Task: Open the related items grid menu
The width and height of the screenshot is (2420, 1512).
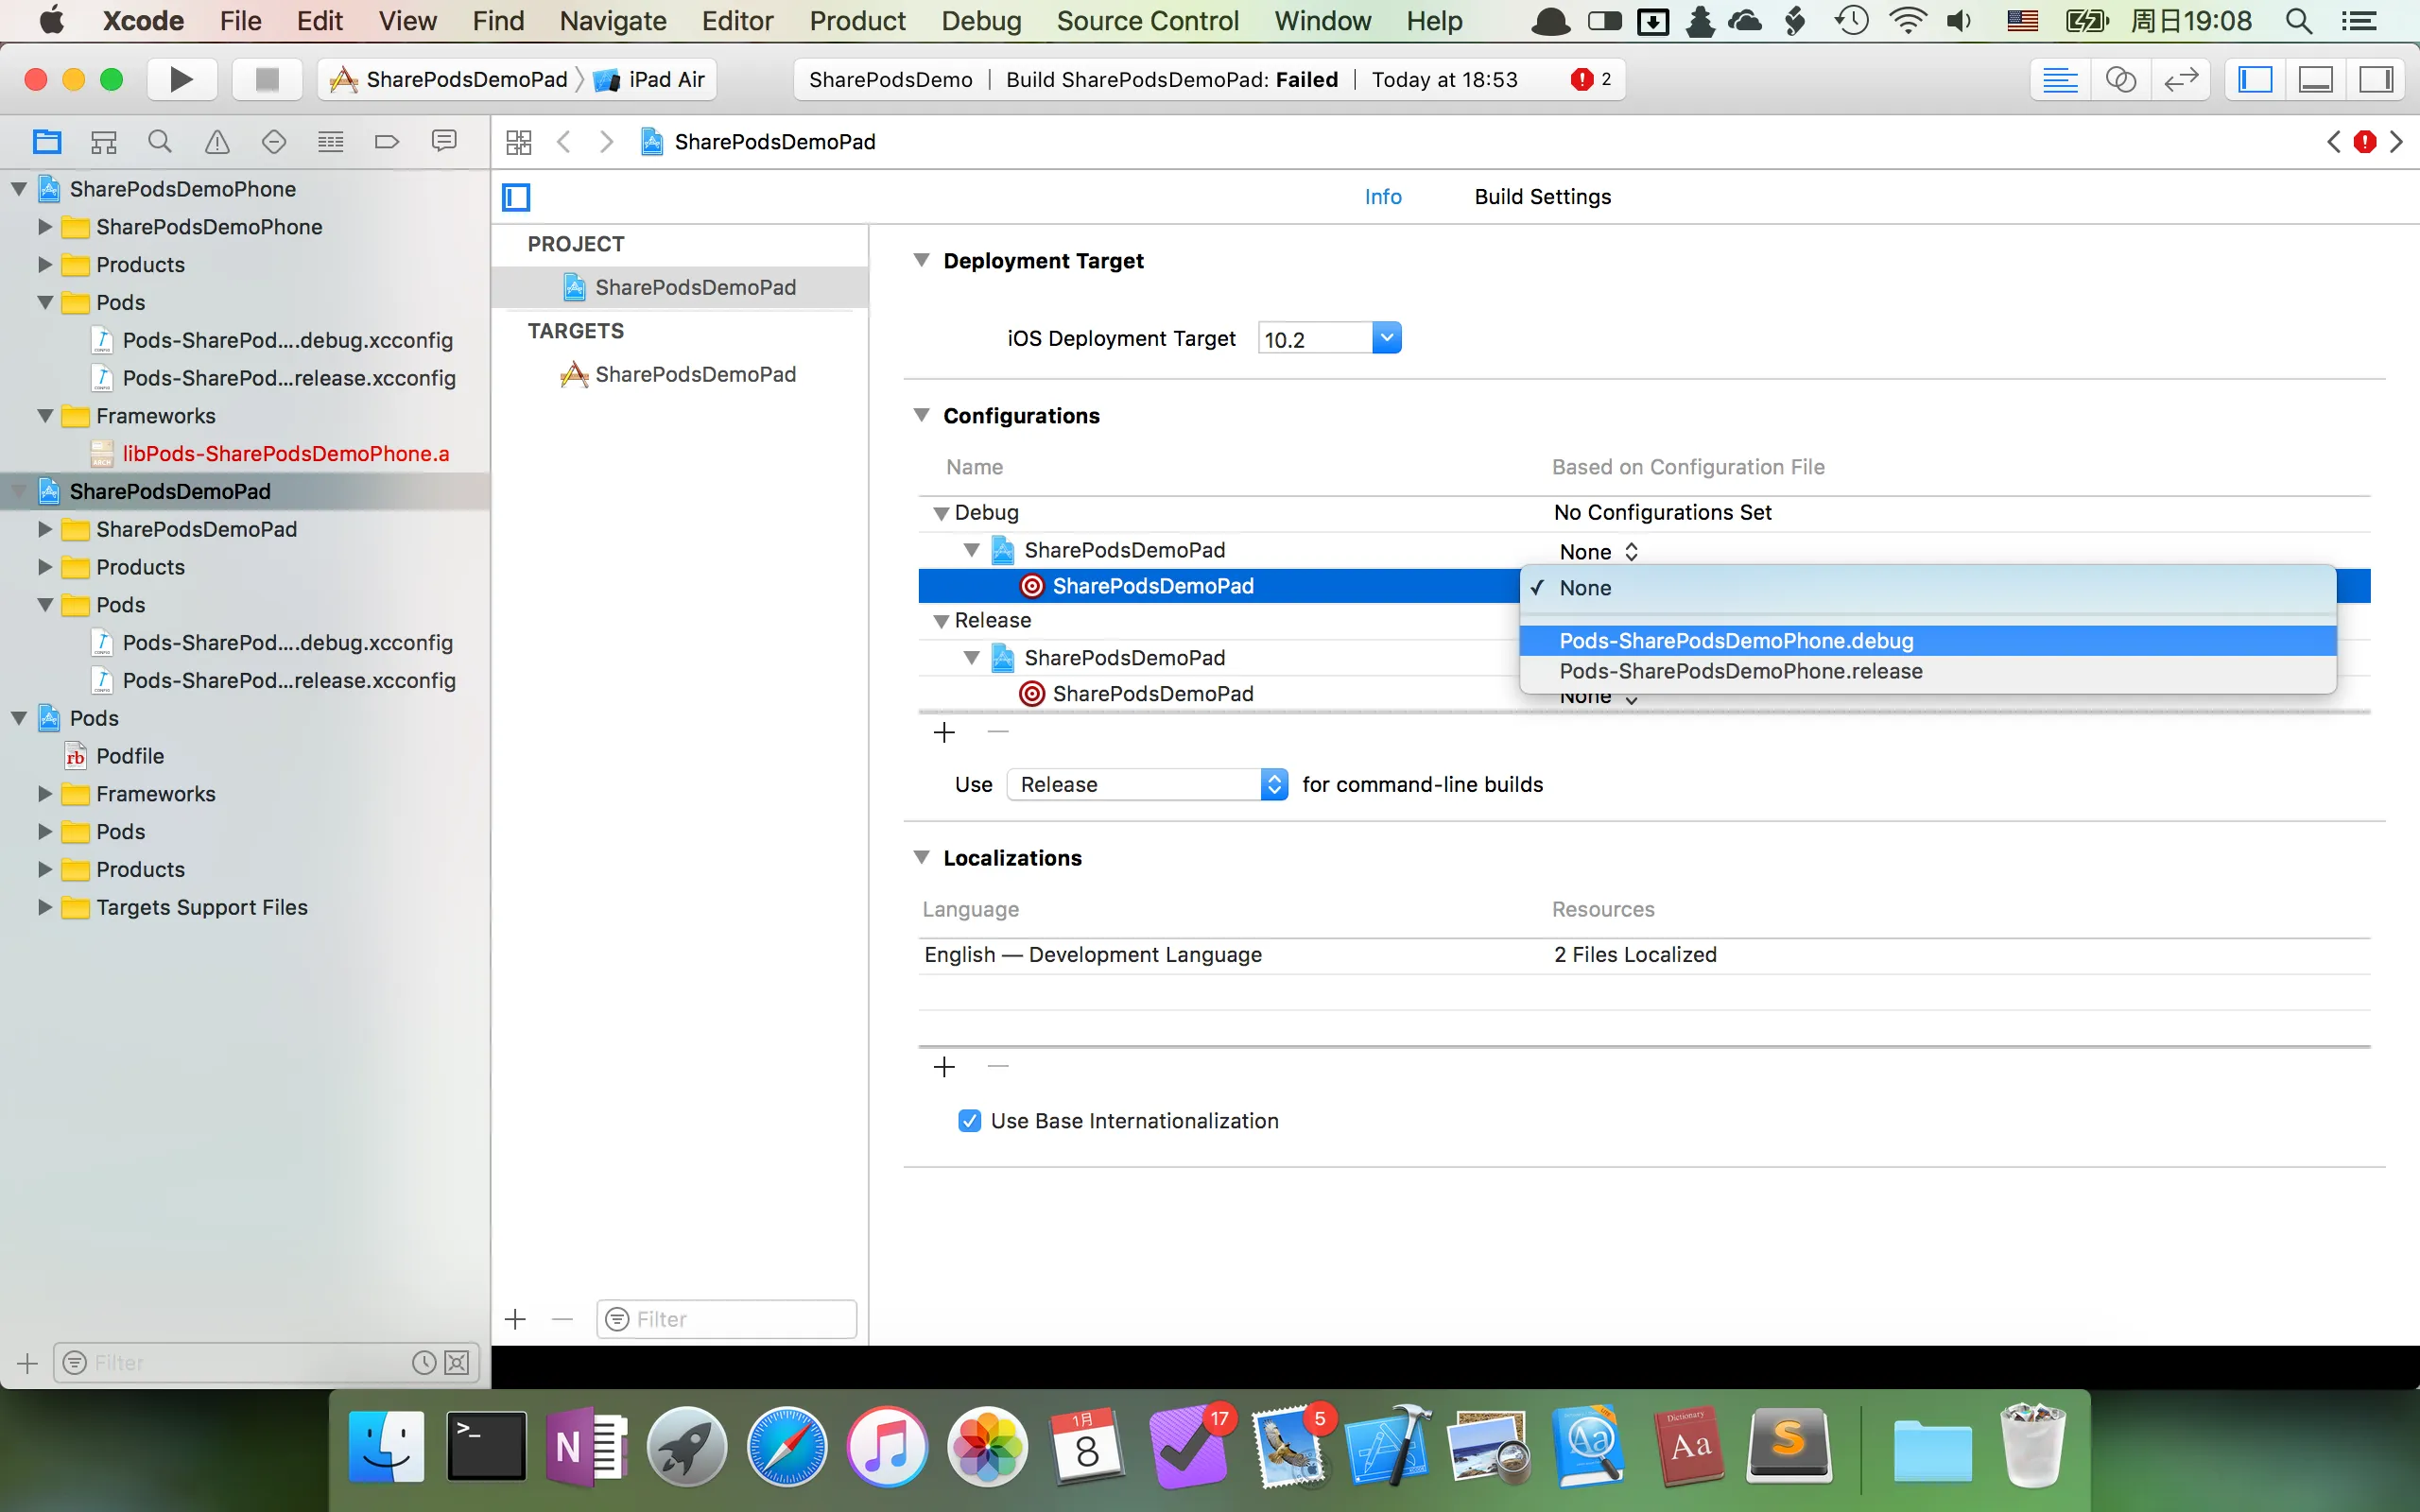Action: click(519, 142)
